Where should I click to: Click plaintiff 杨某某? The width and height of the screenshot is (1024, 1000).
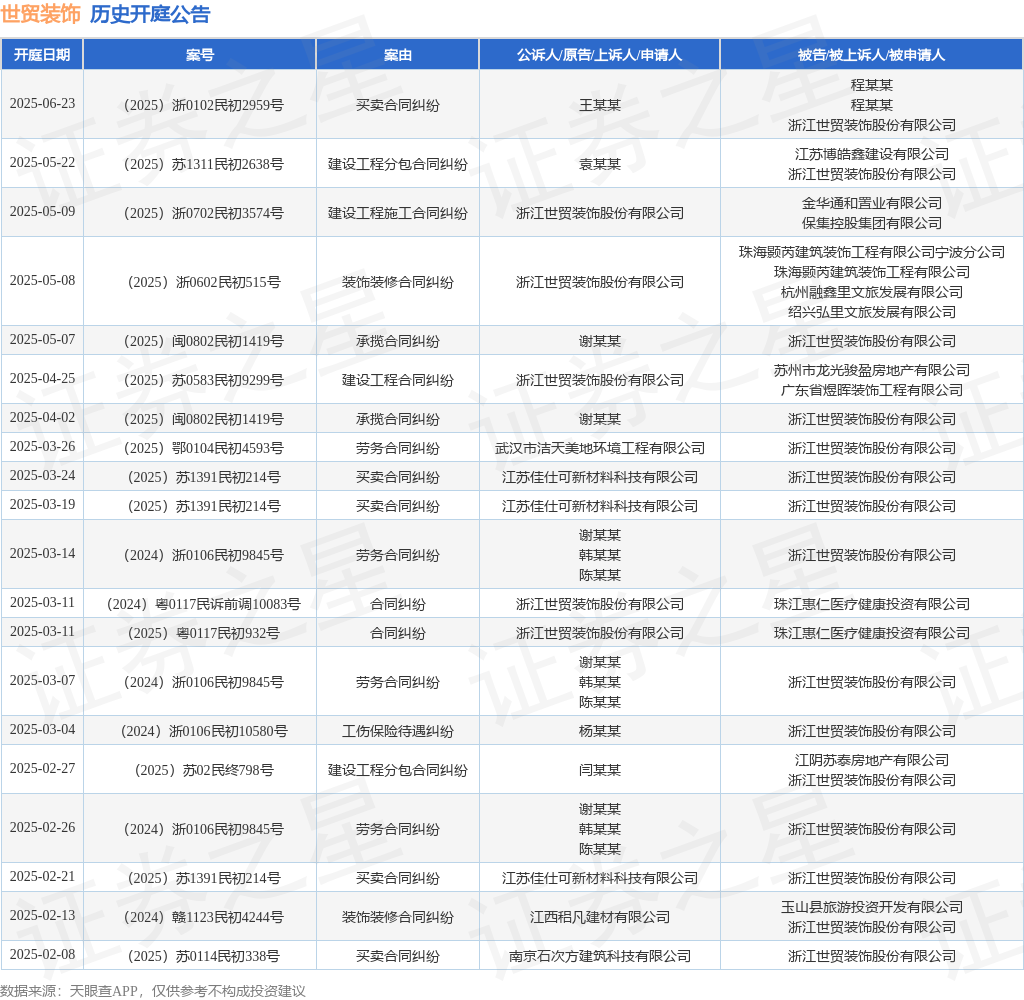(600, 731)
